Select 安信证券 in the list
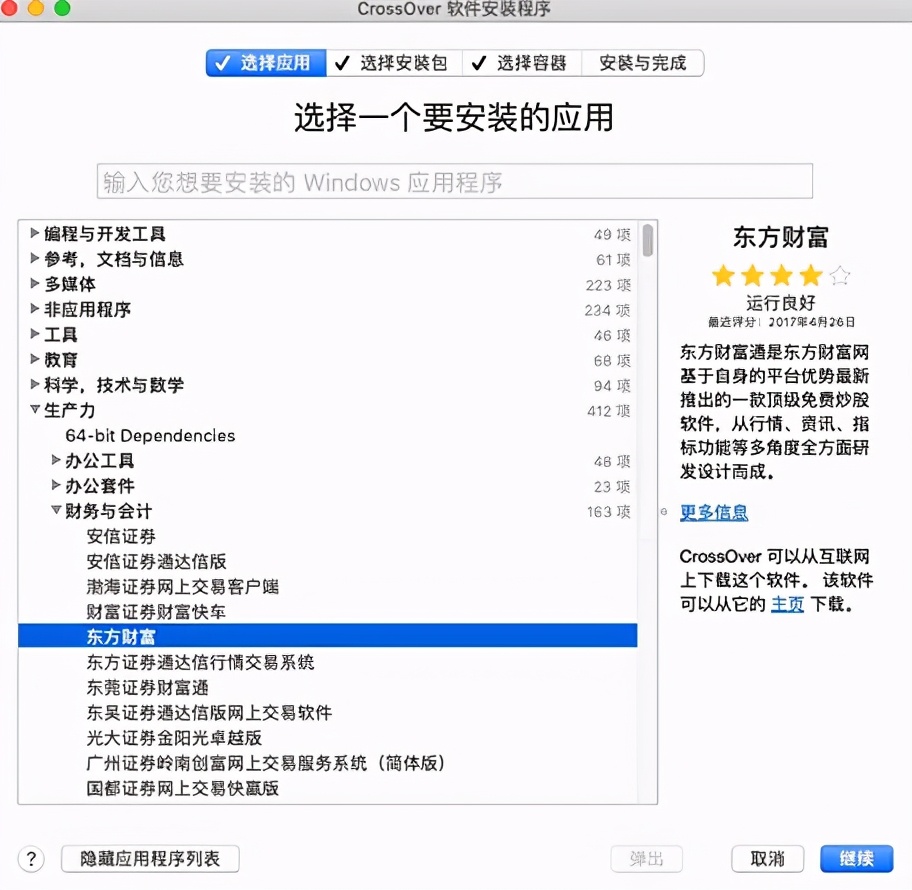The width and height of the screenshot is (912, 890). (121, 536)
